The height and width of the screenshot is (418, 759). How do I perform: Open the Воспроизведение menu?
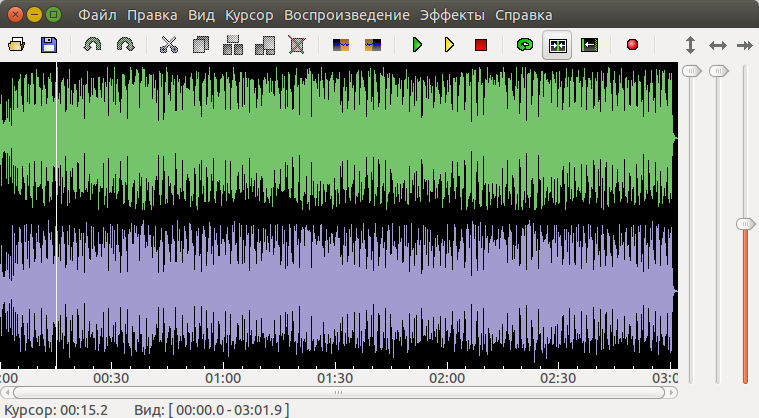point(347,15)
